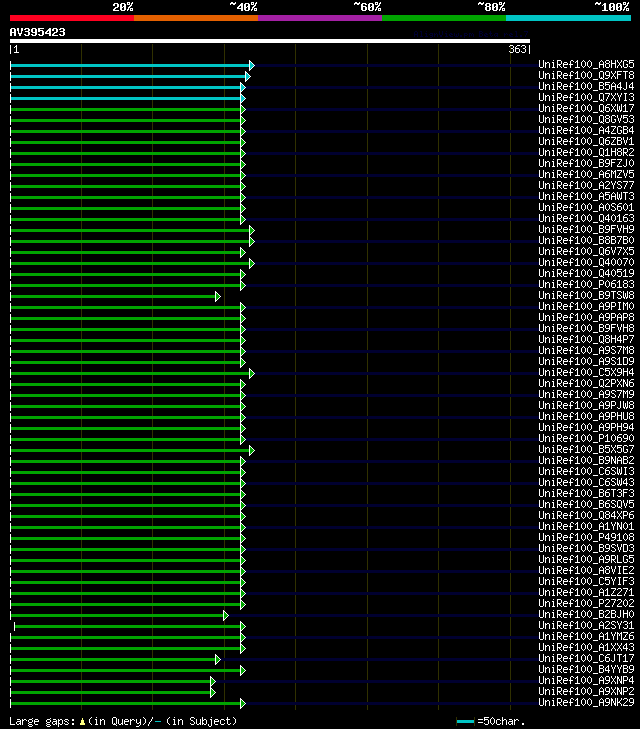Image resolution: width=640 pixels, height=729 pixels.
Task: Open the UniRef100_Q6XW17 hit
Action: pos(586,108)
